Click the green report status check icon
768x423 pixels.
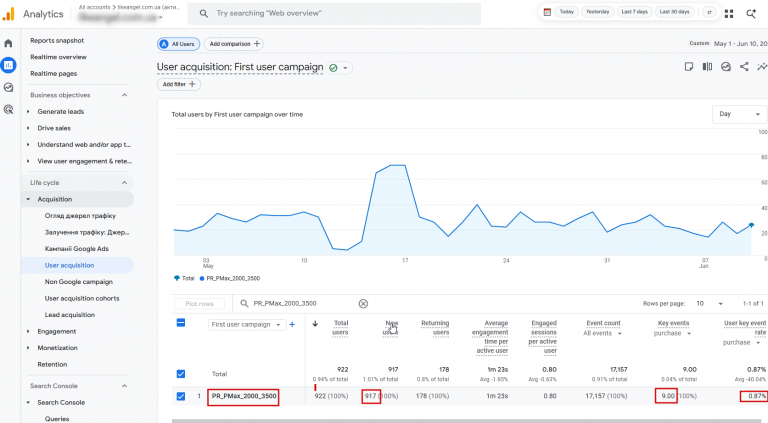click(334, 68)
